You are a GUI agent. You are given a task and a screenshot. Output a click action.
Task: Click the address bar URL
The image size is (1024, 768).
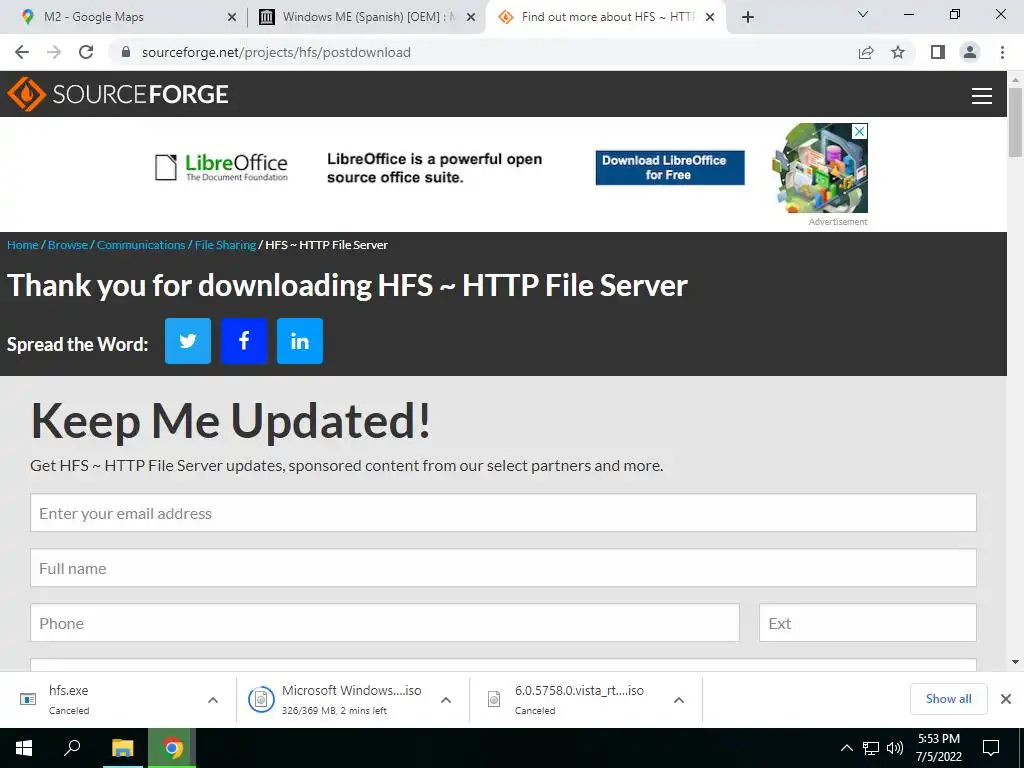276,52
